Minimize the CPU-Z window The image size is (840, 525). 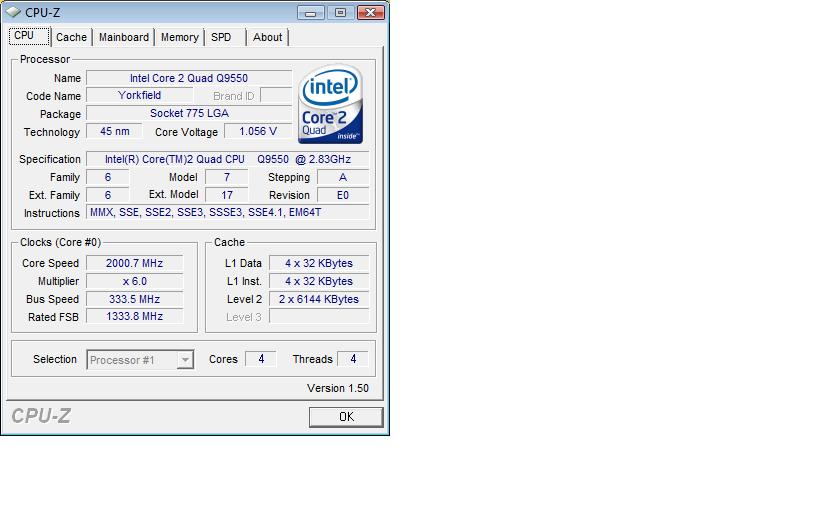(312, 13)
